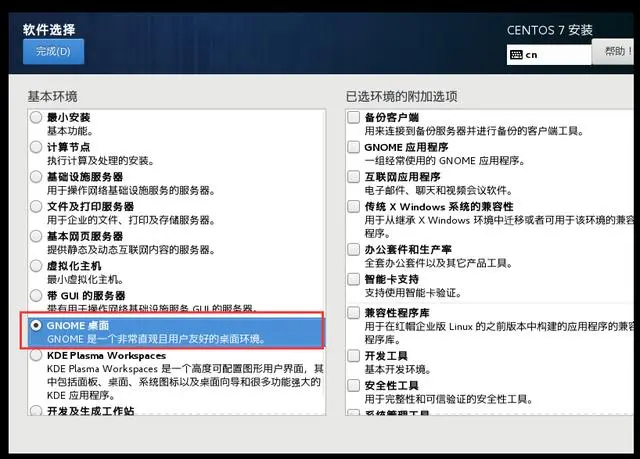Choose 开发及生成工作站 radio option
The height and width of the screenshot is (459, 640).
[x=36, y=410]
